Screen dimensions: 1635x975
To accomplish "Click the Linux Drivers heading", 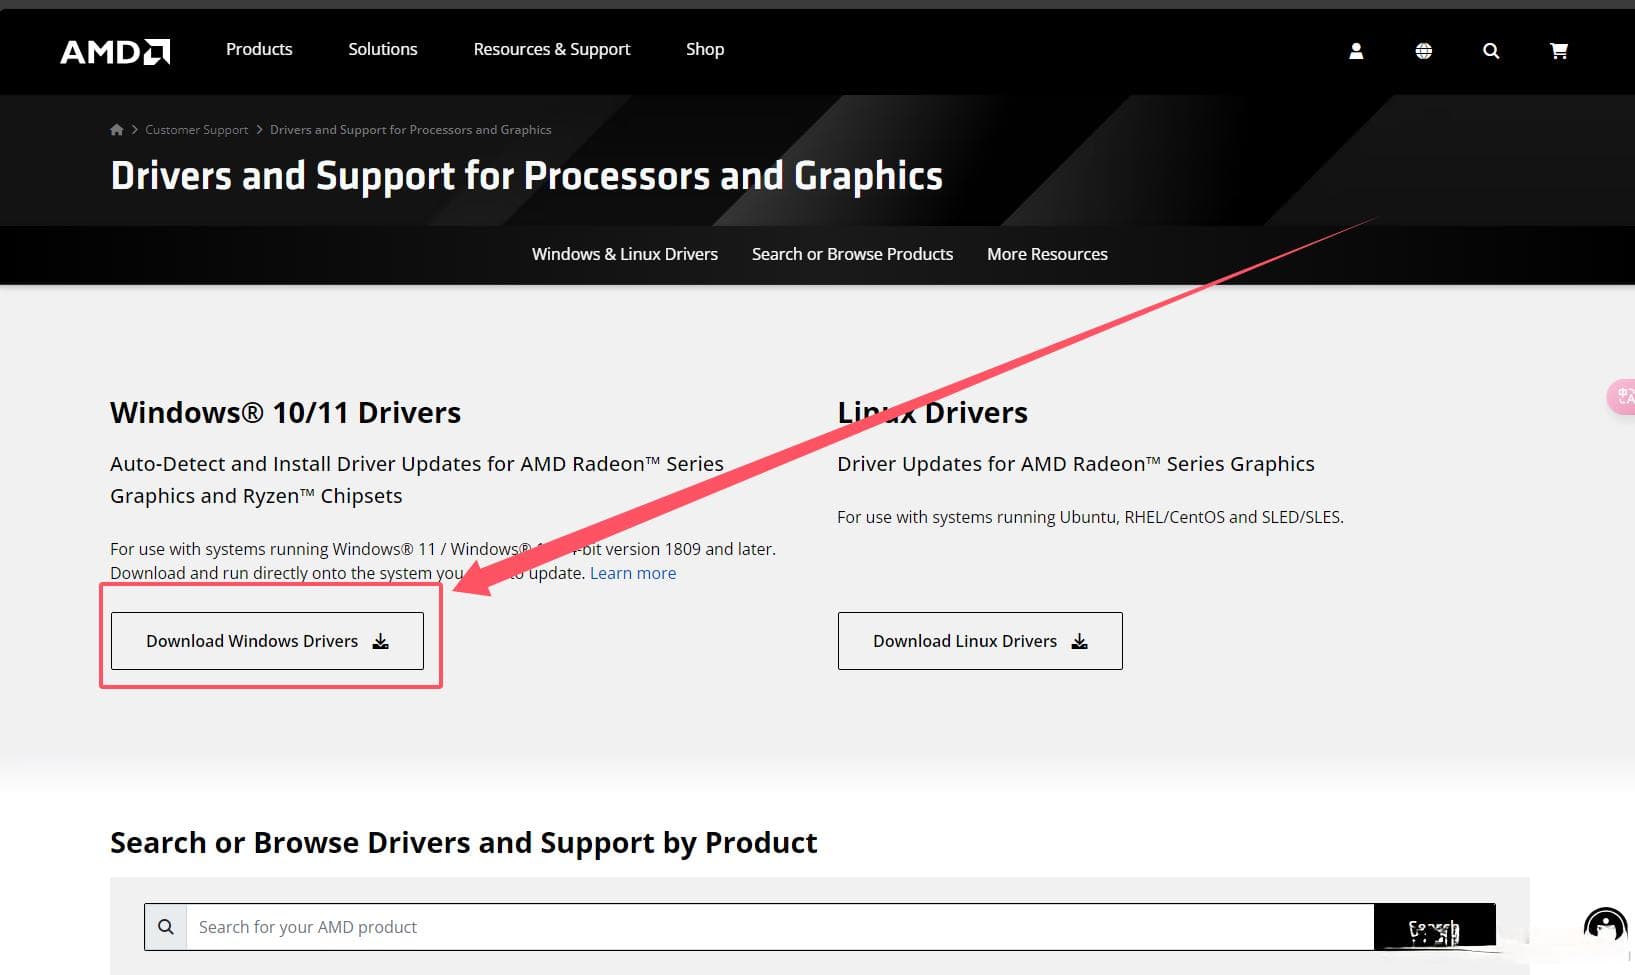I will [933, 413].
